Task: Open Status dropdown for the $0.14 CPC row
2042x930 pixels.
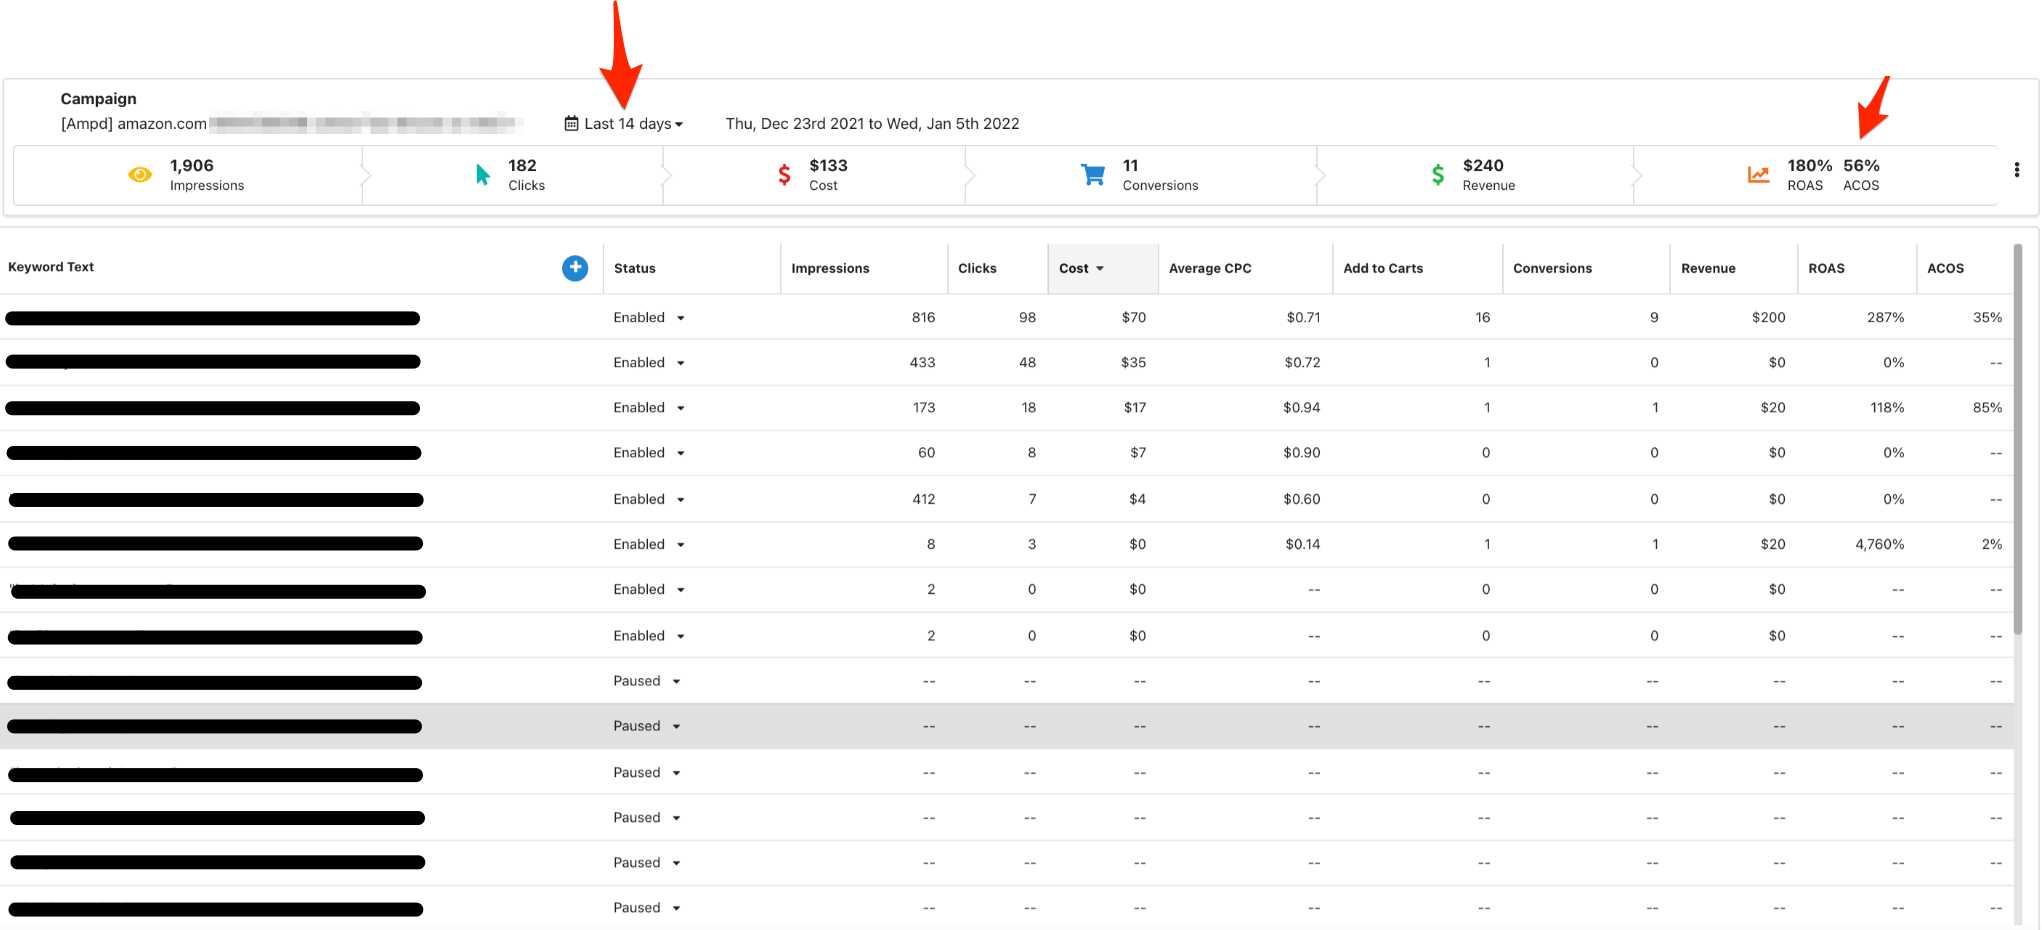Action: [x=649, y=545]
